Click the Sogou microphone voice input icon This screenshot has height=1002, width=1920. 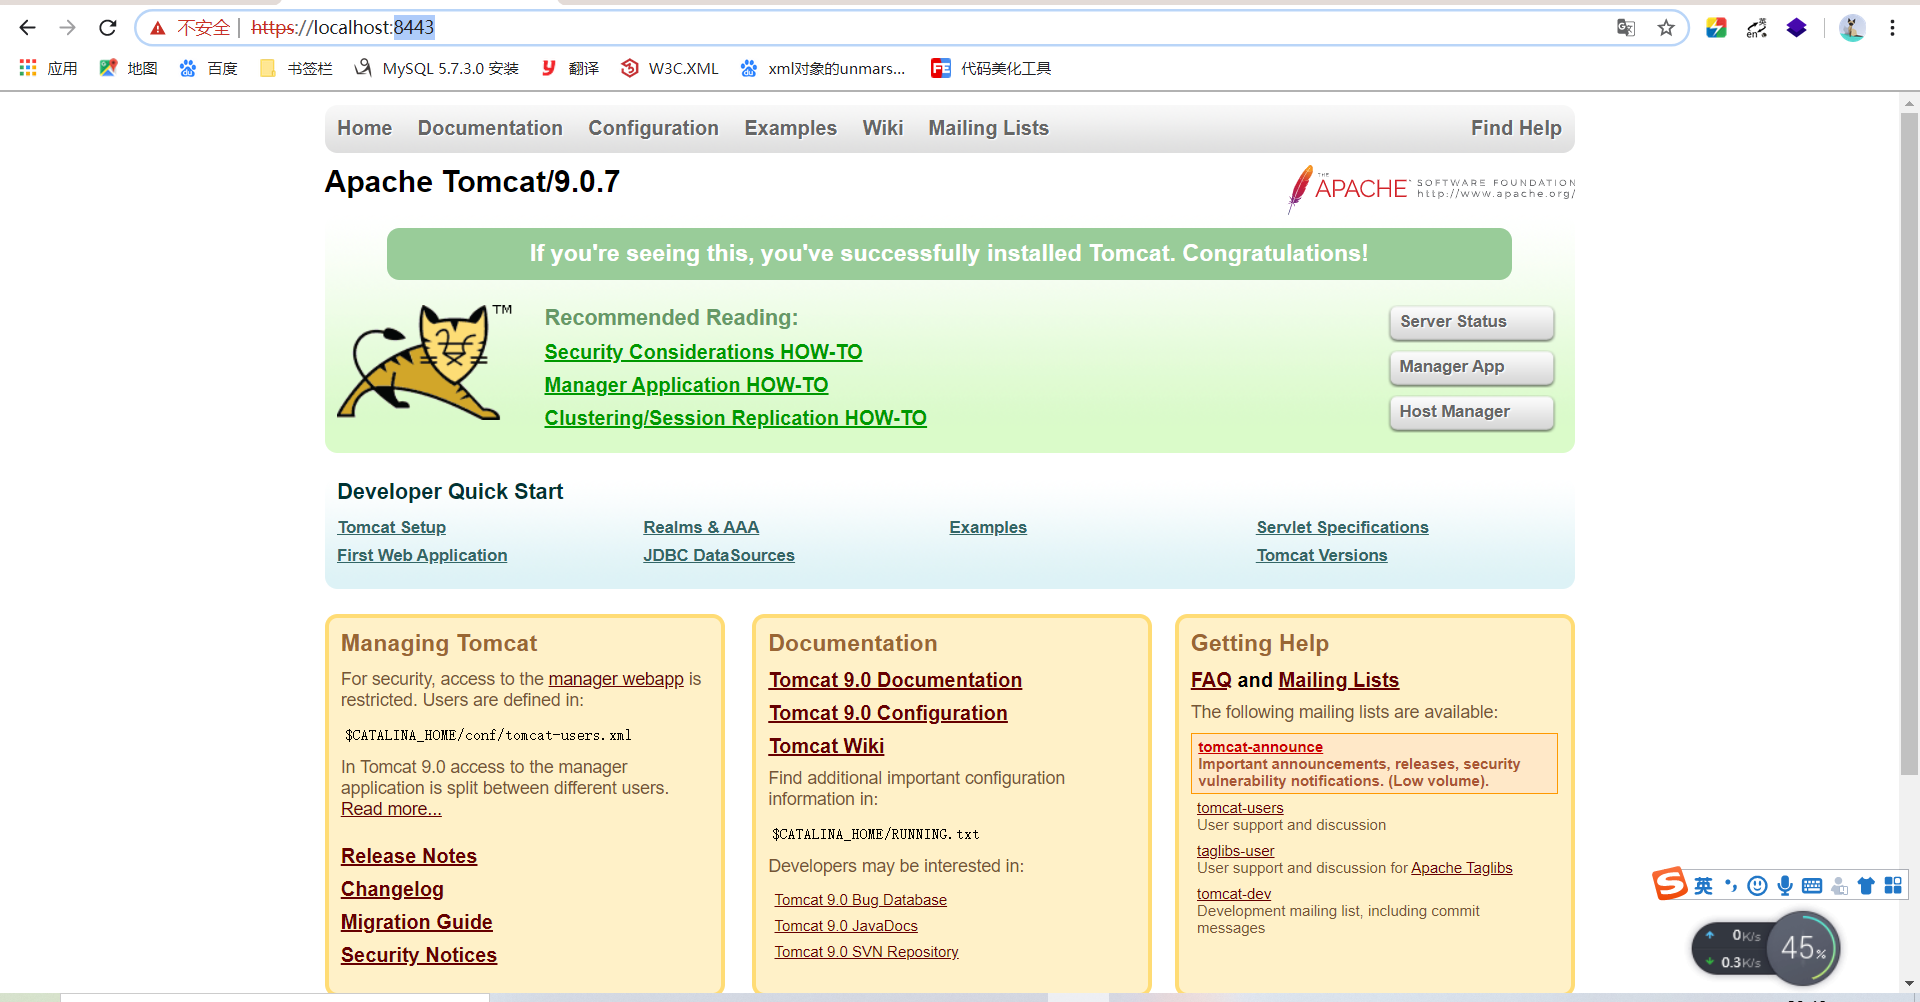tap(1784, 886)
